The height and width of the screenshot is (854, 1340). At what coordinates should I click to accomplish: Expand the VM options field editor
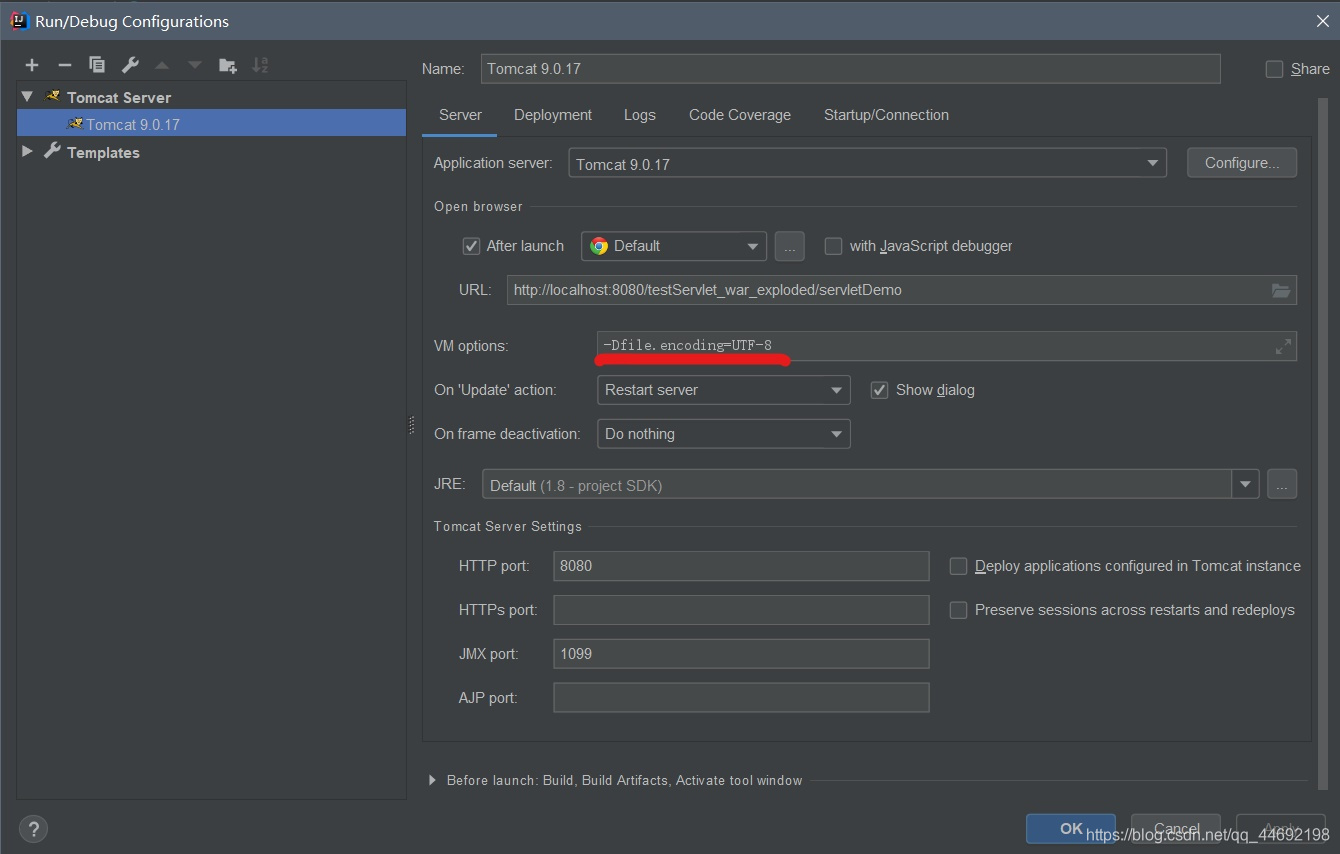tap(1283, 346)
